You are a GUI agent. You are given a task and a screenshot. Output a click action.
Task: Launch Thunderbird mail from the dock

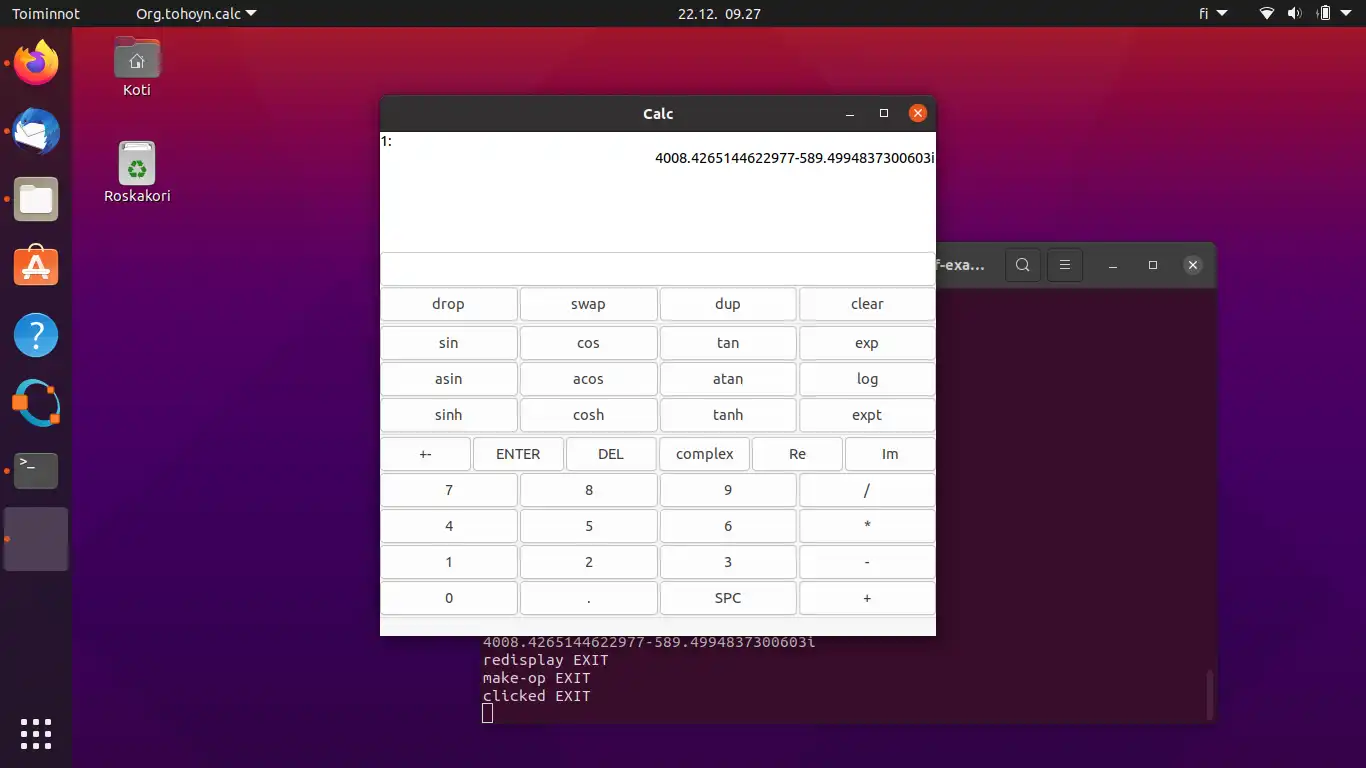point(36,131)
